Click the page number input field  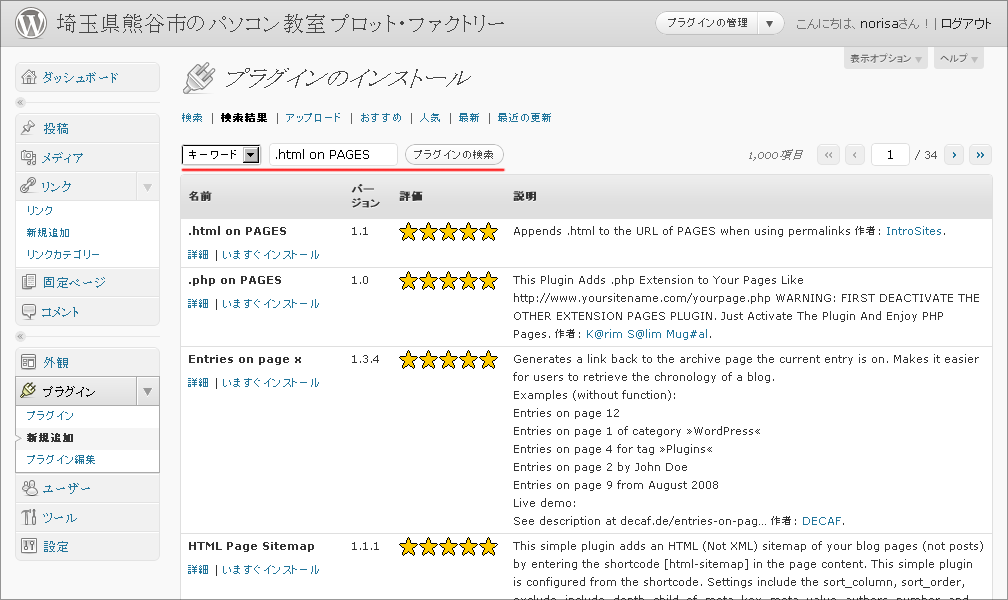890,155
